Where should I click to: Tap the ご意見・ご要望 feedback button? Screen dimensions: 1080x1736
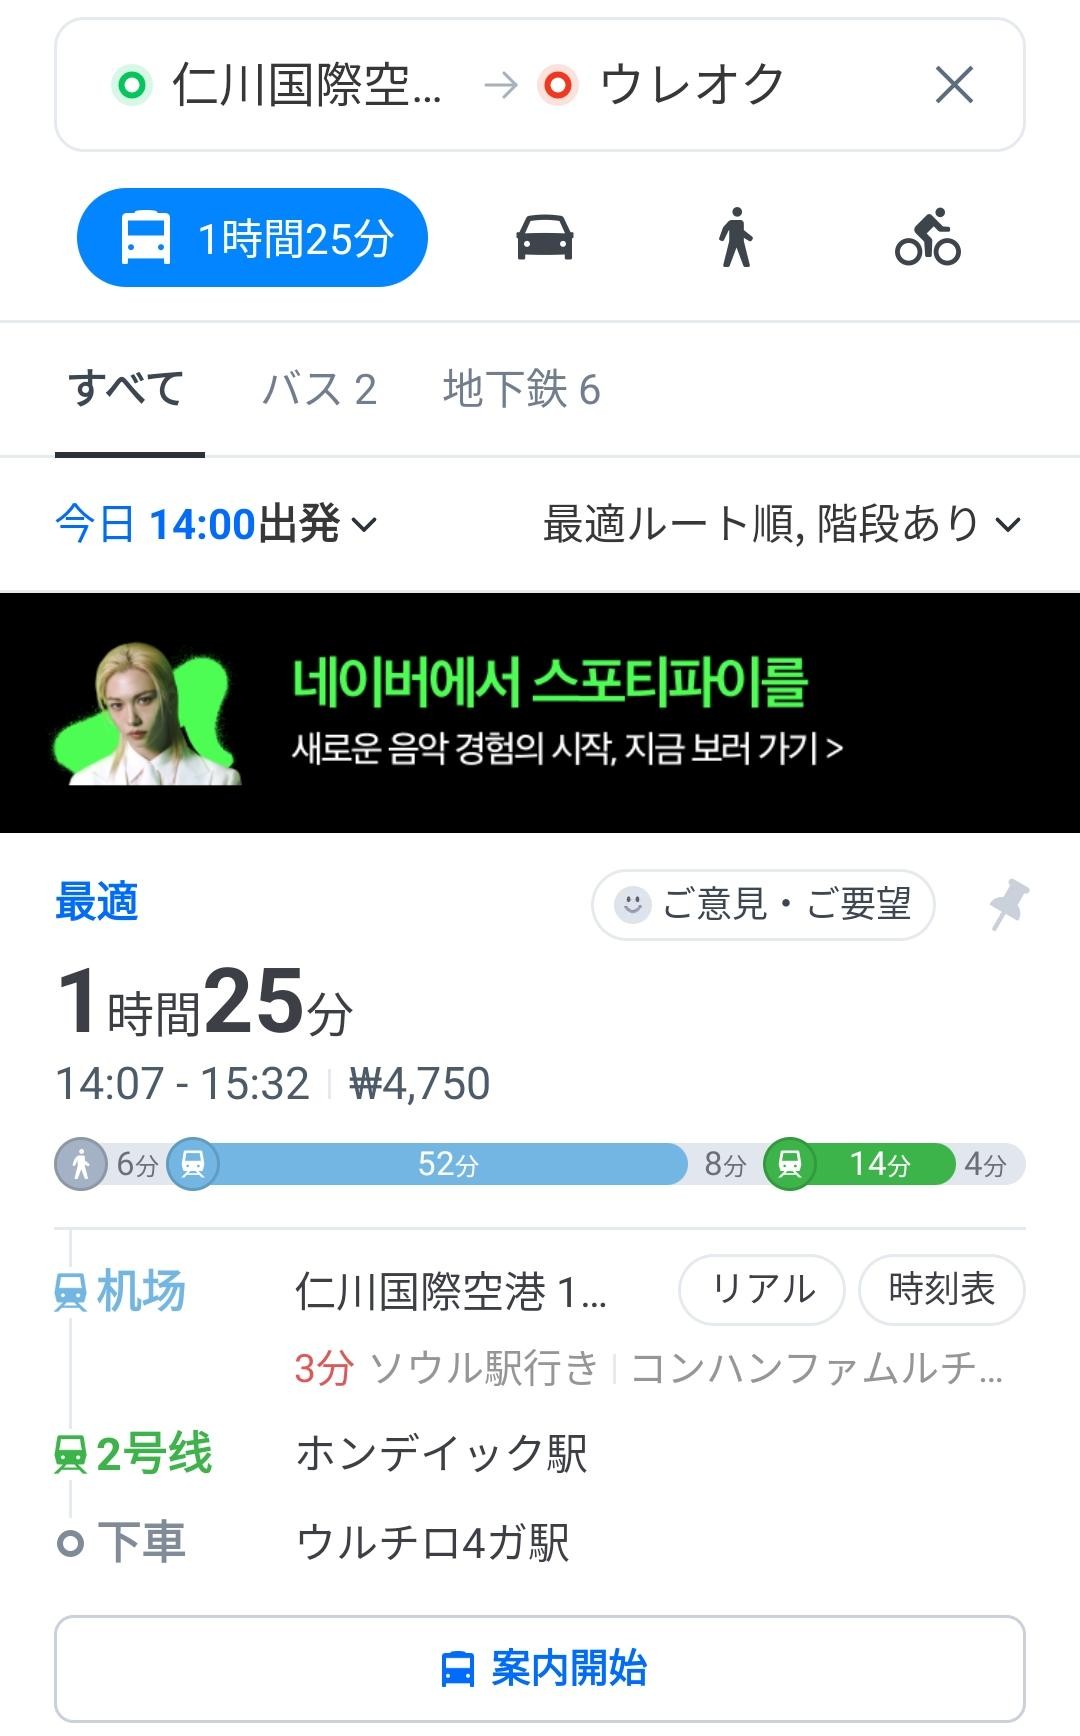click(x=763, y=904)
